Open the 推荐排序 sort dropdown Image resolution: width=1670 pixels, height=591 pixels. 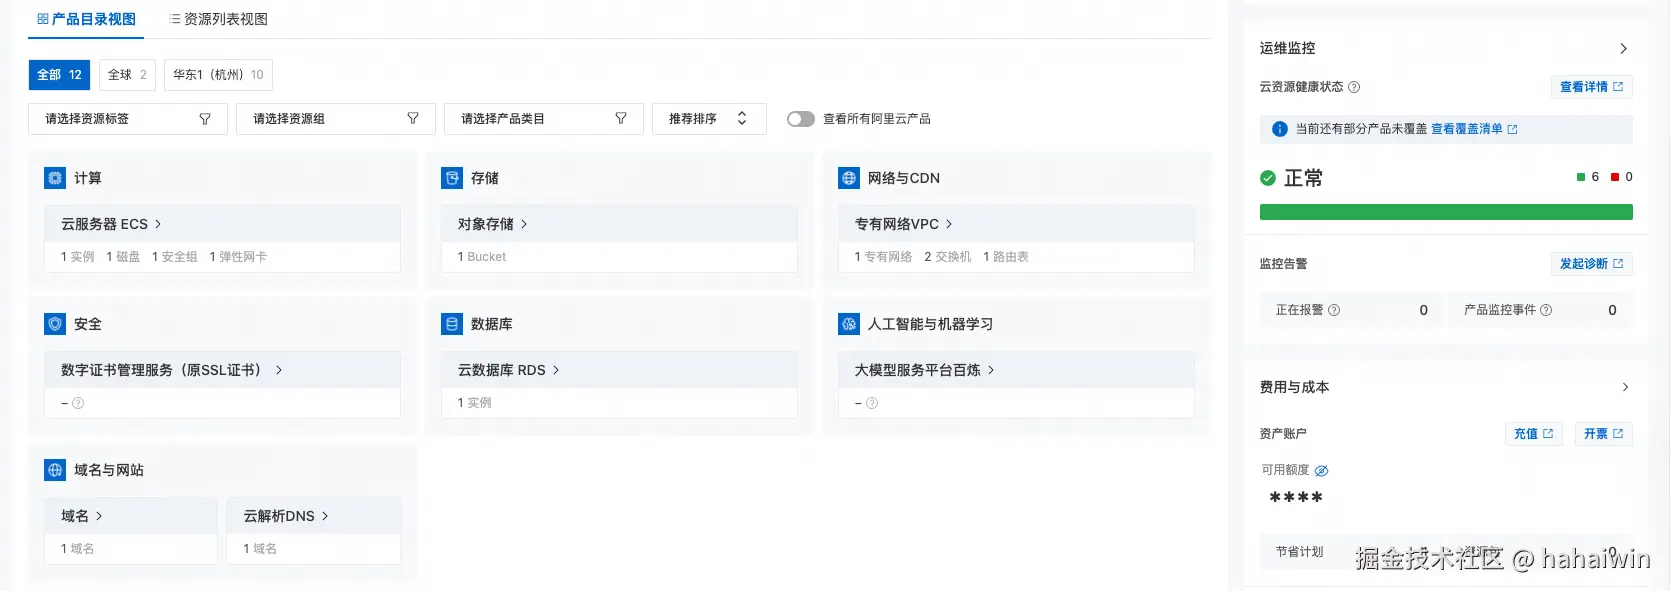(709, 119)
